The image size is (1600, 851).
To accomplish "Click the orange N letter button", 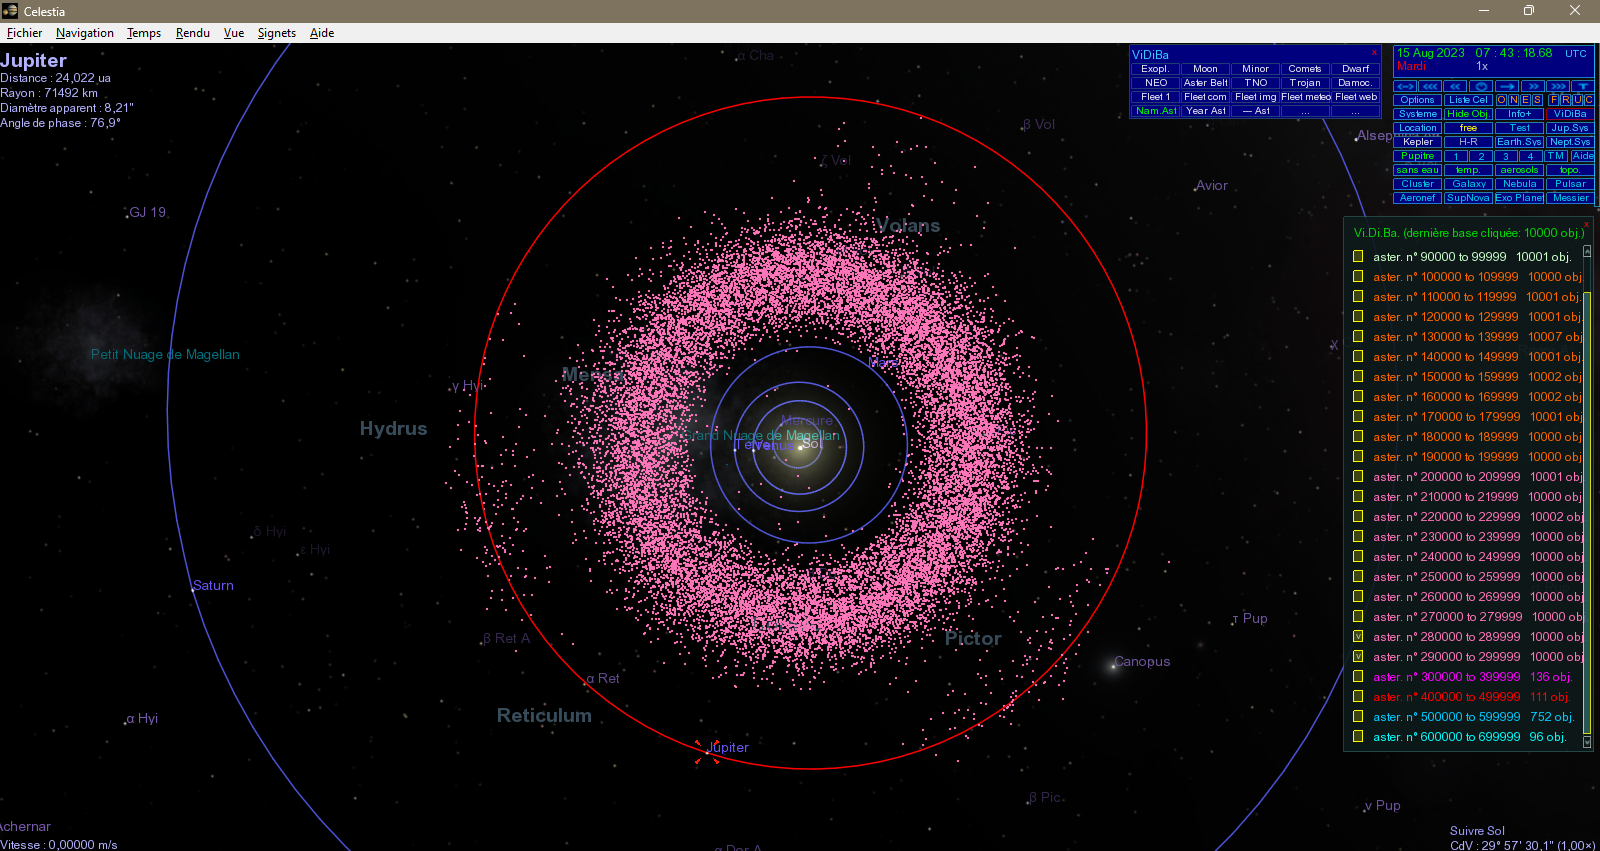I will 1513,100.
